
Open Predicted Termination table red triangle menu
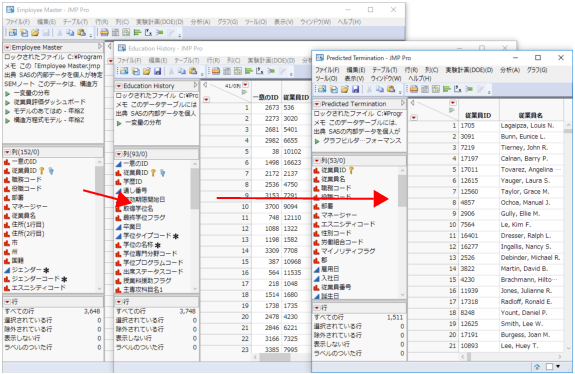(x=317, y=104)
